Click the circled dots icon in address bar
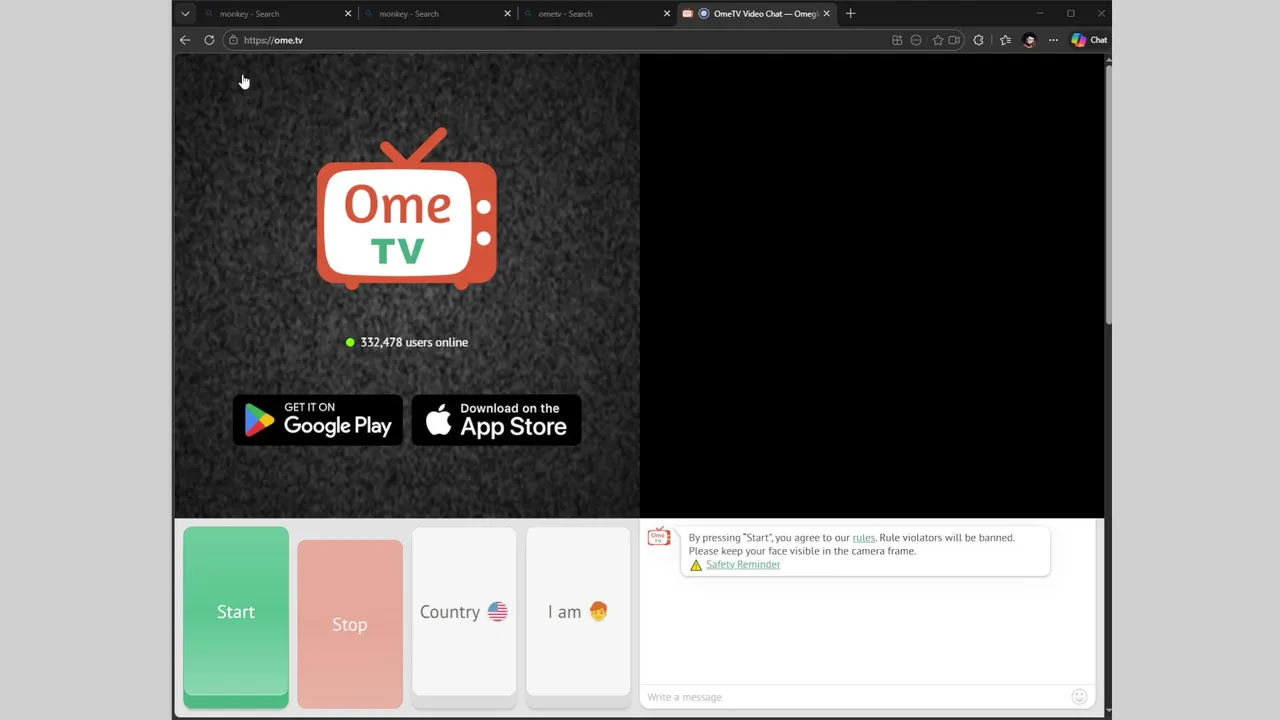Viewport: 1280px width, 720px height. pyautogui.click(x=916, y=40)
